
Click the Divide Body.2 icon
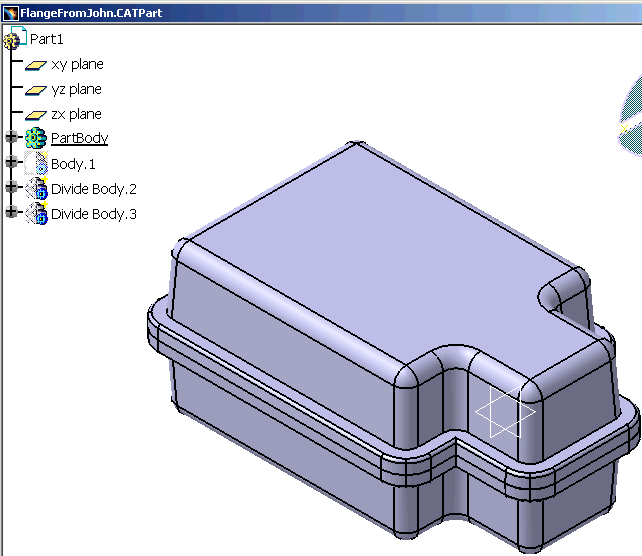37,188
